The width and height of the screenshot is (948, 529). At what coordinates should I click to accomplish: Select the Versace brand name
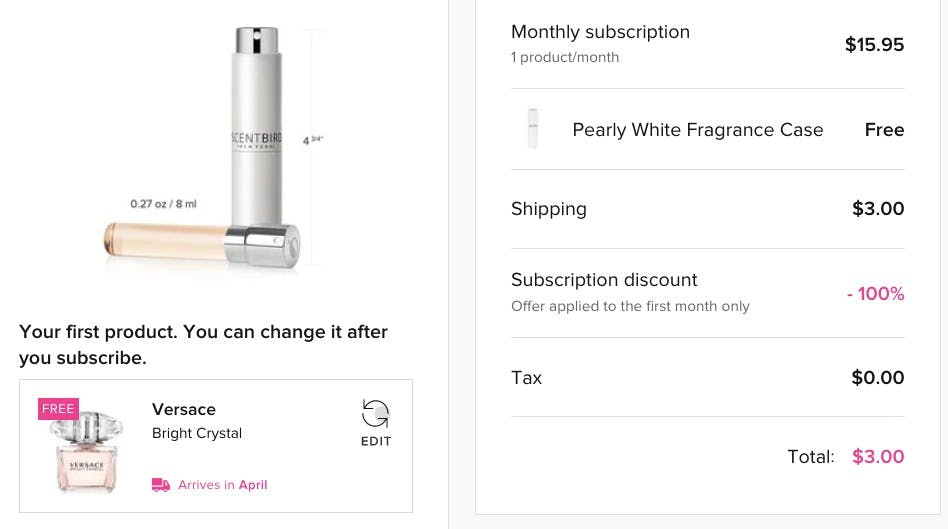(x=184, y=409)
